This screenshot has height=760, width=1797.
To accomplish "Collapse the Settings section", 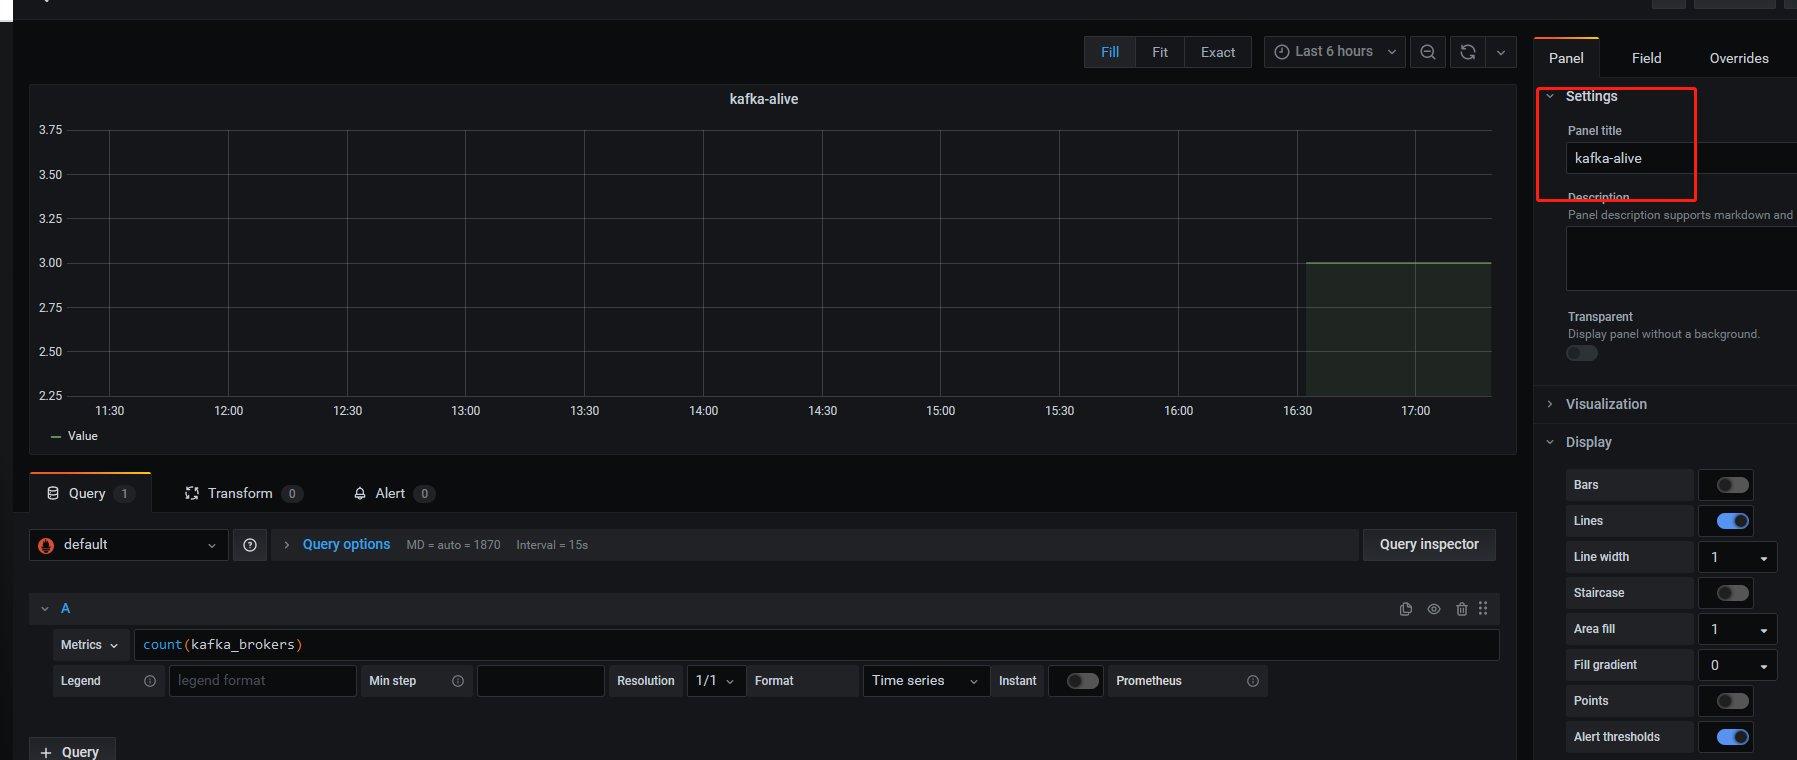I will (1550, 96).
